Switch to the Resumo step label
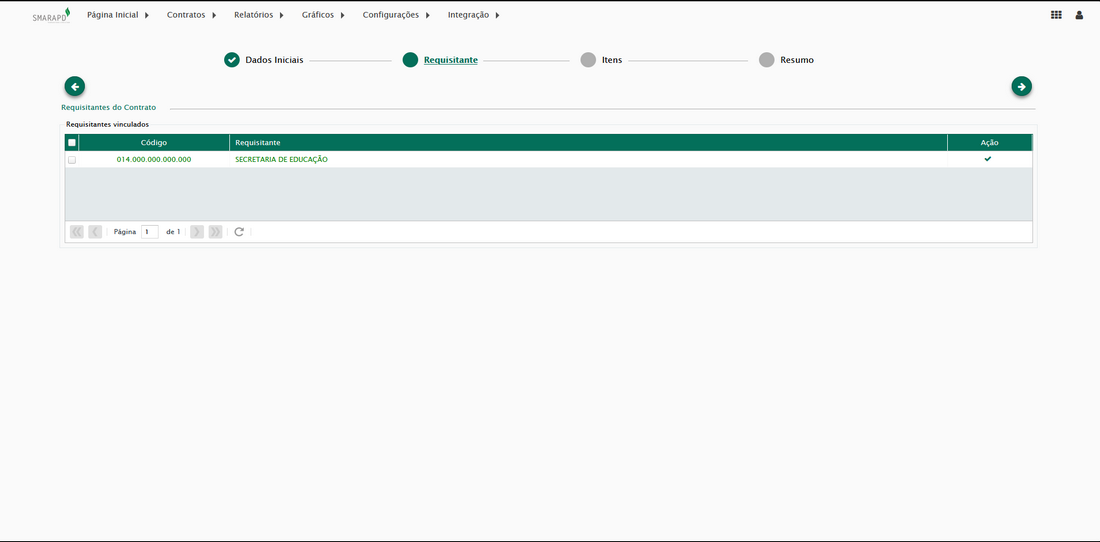The image size is (1100, 542). 797,60
